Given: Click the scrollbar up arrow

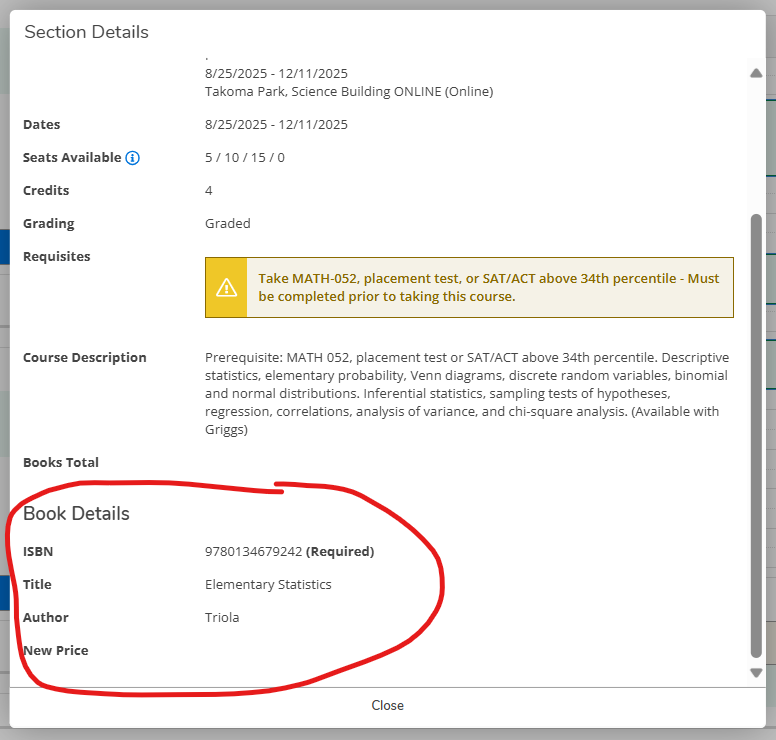Looking at the screenshot, I should tap(756, 73).
